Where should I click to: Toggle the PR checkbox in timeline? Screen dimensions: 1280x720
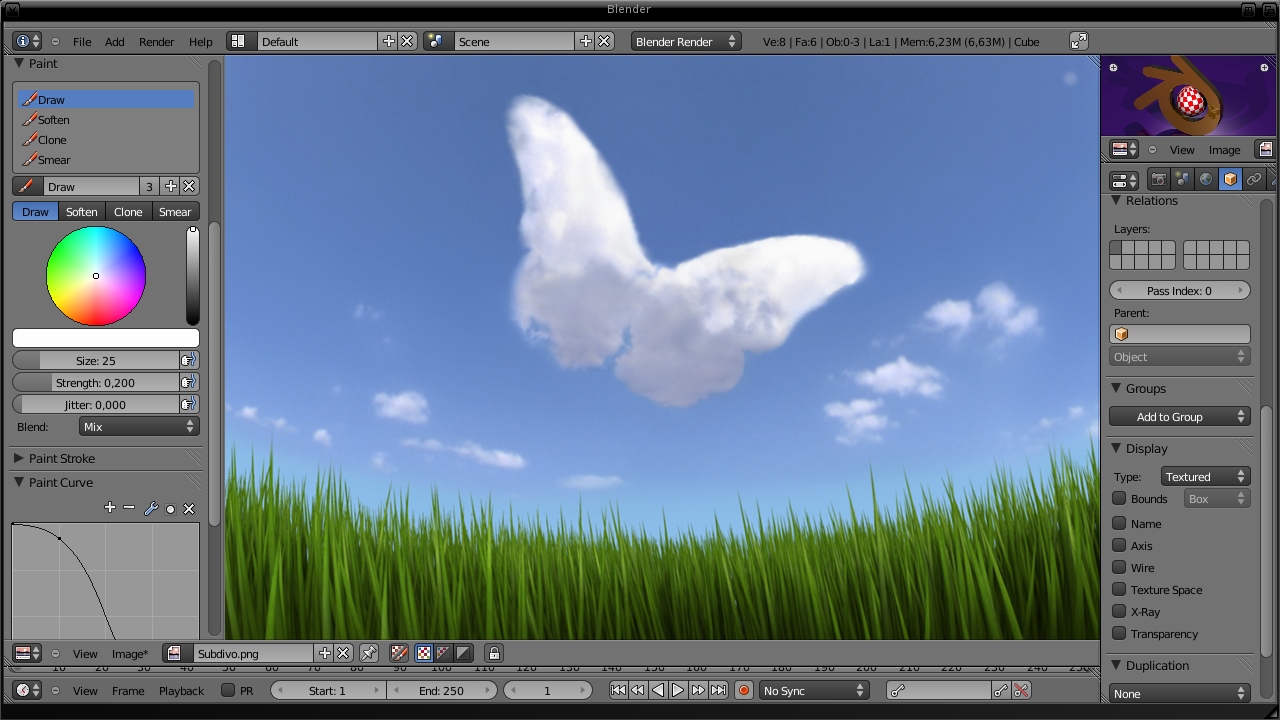[228, 690]
